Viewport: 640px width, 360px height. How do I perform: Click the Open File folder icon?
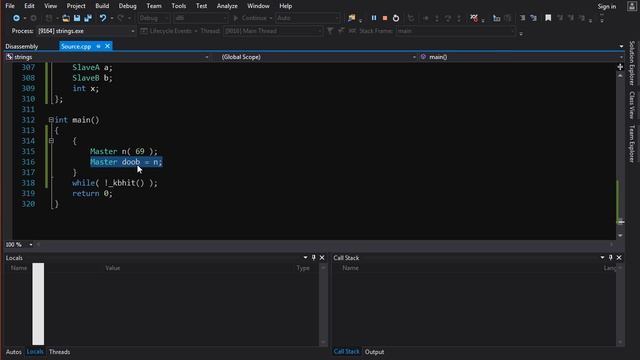[66, 18]
